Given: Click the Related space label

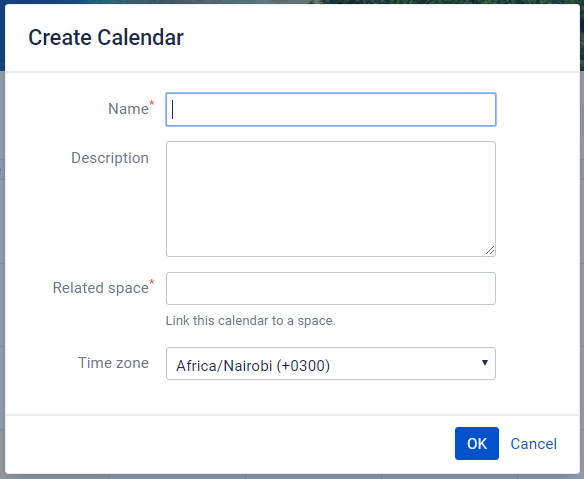Looking at the screenshot, I should point(101,288).
